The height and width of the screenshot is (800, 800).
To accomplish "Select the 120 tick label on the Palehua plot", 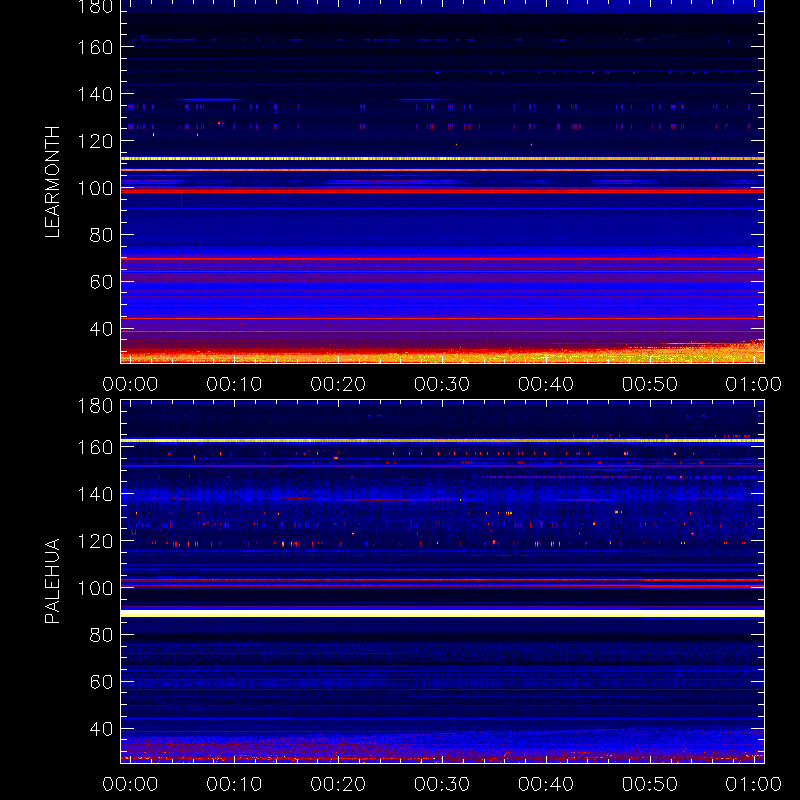I will pyautogui.click(x=95, y=541).
